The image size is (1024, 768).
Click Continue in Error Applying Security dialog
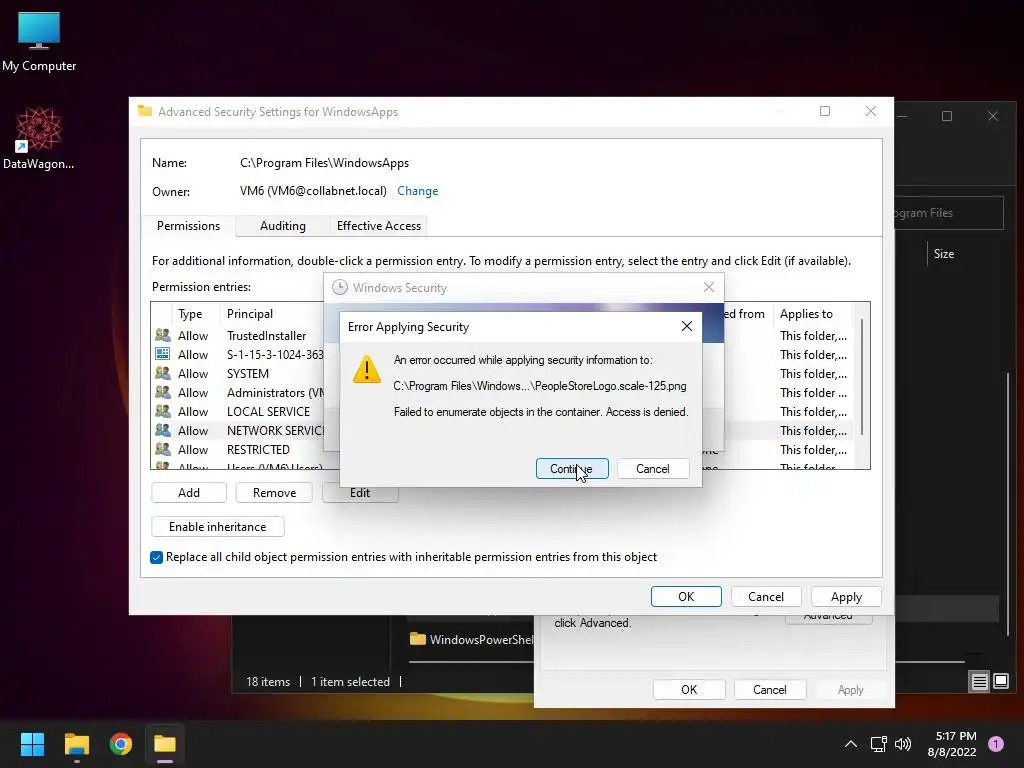pyautogui.click(x=572, y=469)
